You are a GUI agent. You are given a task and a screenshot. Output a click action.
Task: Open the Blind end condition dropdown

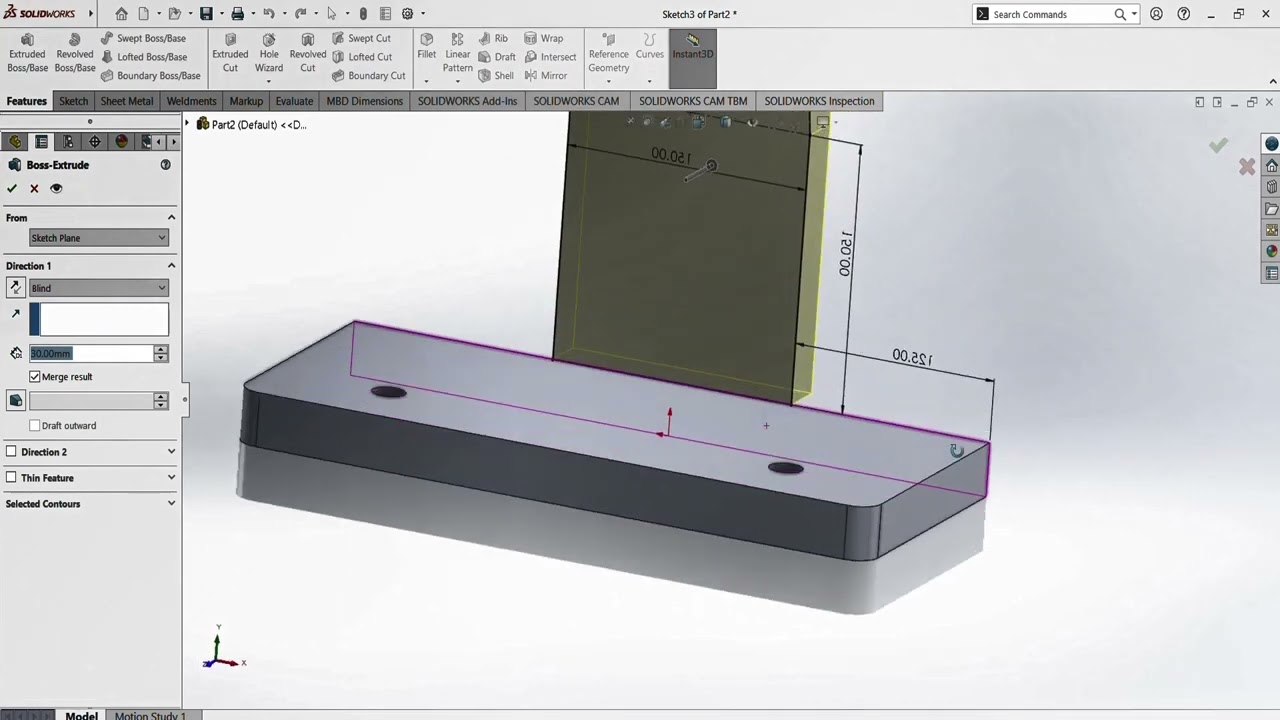click(x=99, y=288)
